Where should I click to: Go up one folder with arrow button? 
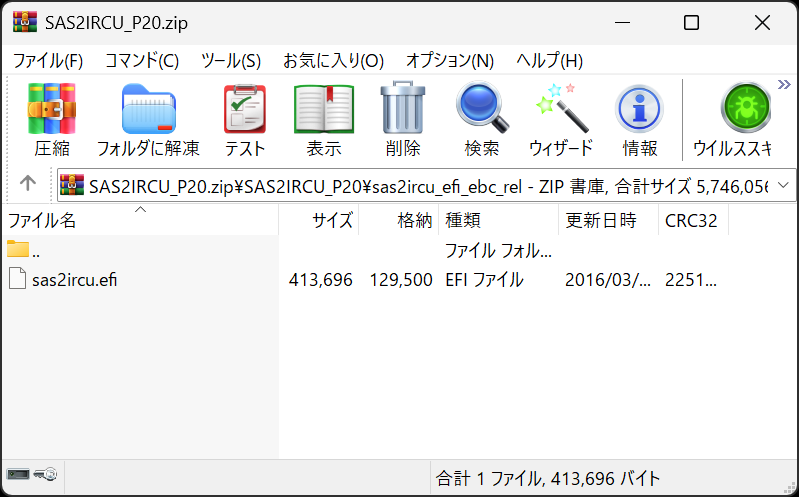click(28, 182)
